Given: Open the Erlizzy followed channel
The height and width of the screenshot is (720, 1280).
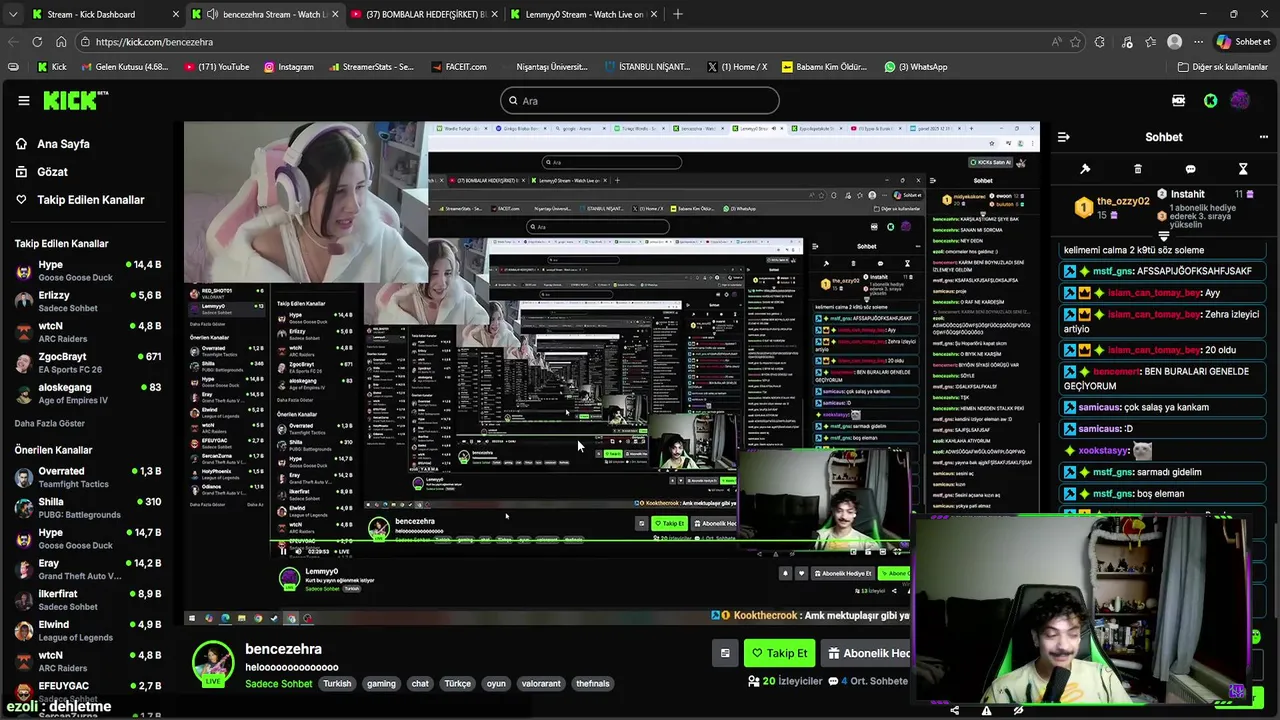Looking at the screenshot, I should pos(88,301).
